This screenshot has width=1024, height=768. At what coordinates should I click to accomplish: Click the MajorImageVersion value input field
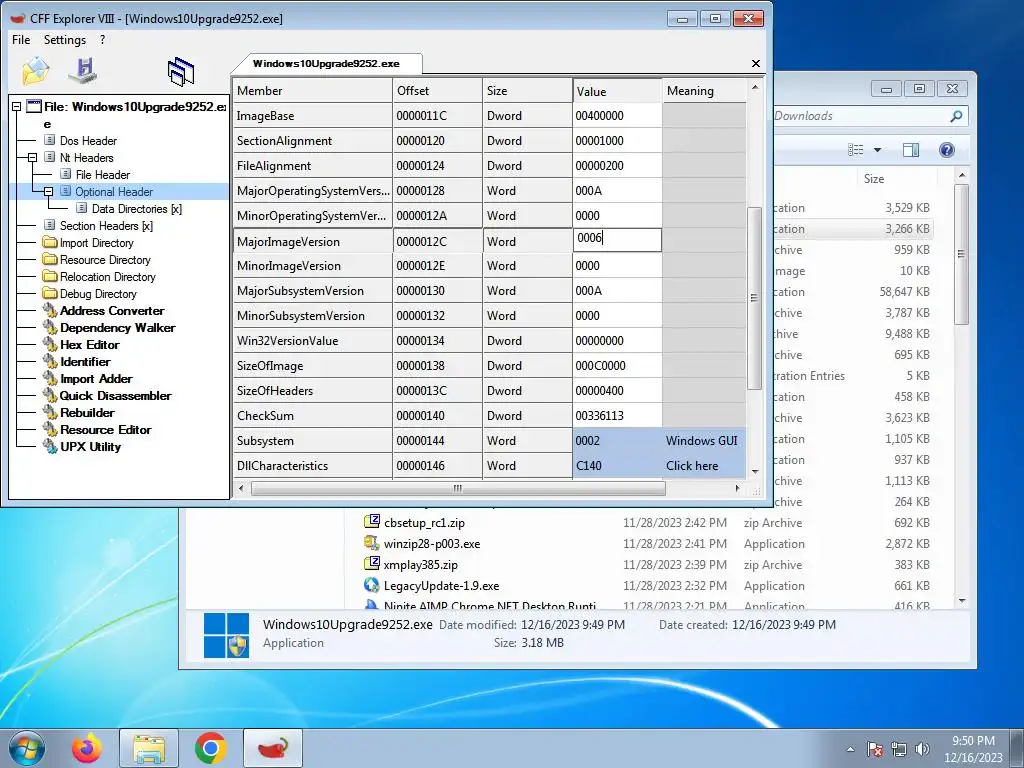point(618,240)
